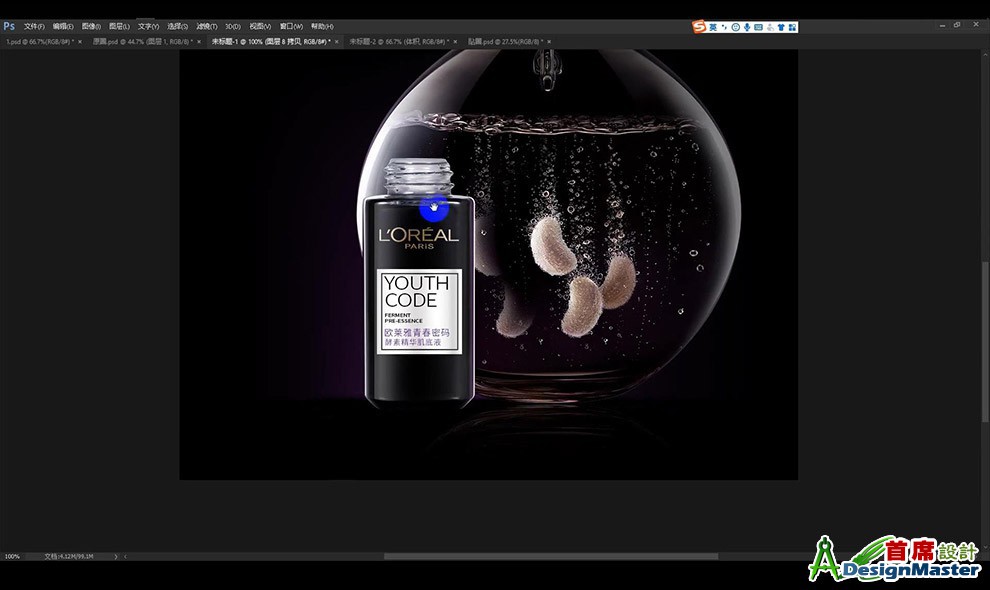Close the 原图.psd document tab
Image resolution: width=990 pixels, height=590 pixels.
199,42
